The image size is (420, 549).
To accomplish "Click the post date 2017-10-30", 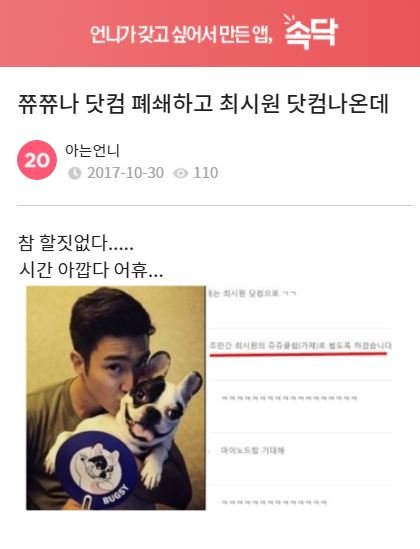I will [125, 173].
